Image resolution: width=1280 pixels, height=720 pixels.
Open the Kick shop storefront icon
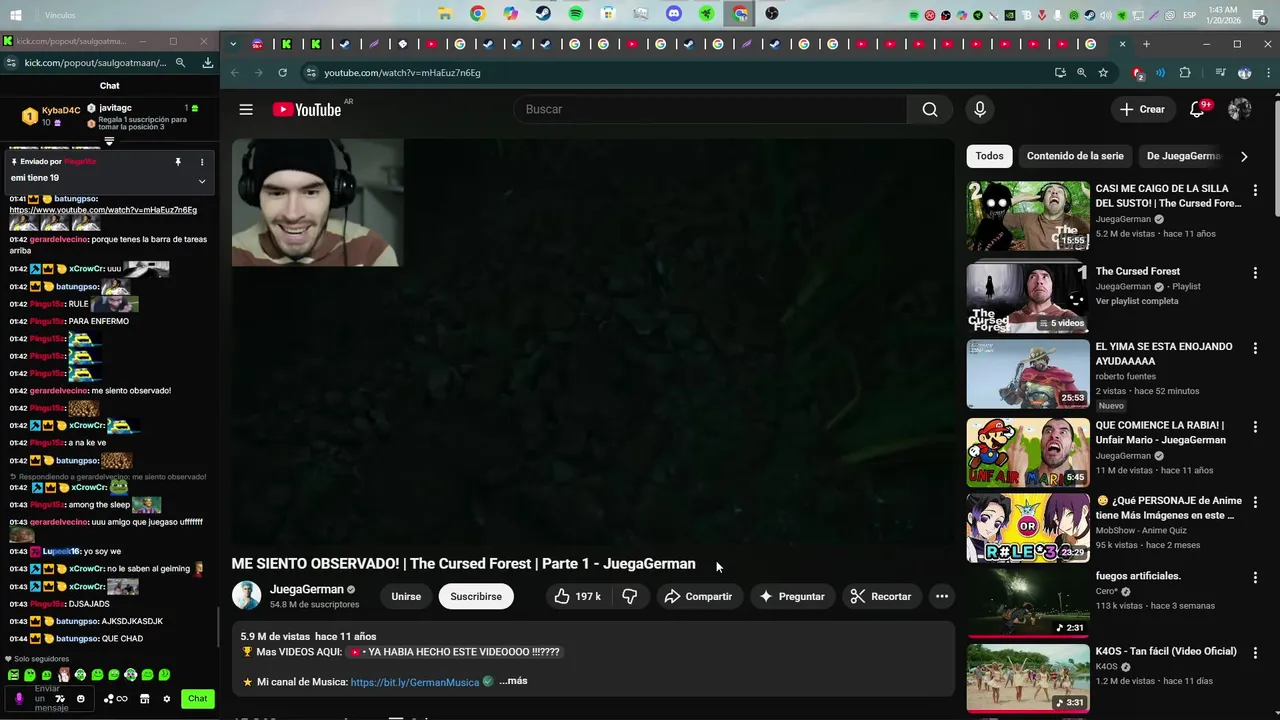click(145, 699)
